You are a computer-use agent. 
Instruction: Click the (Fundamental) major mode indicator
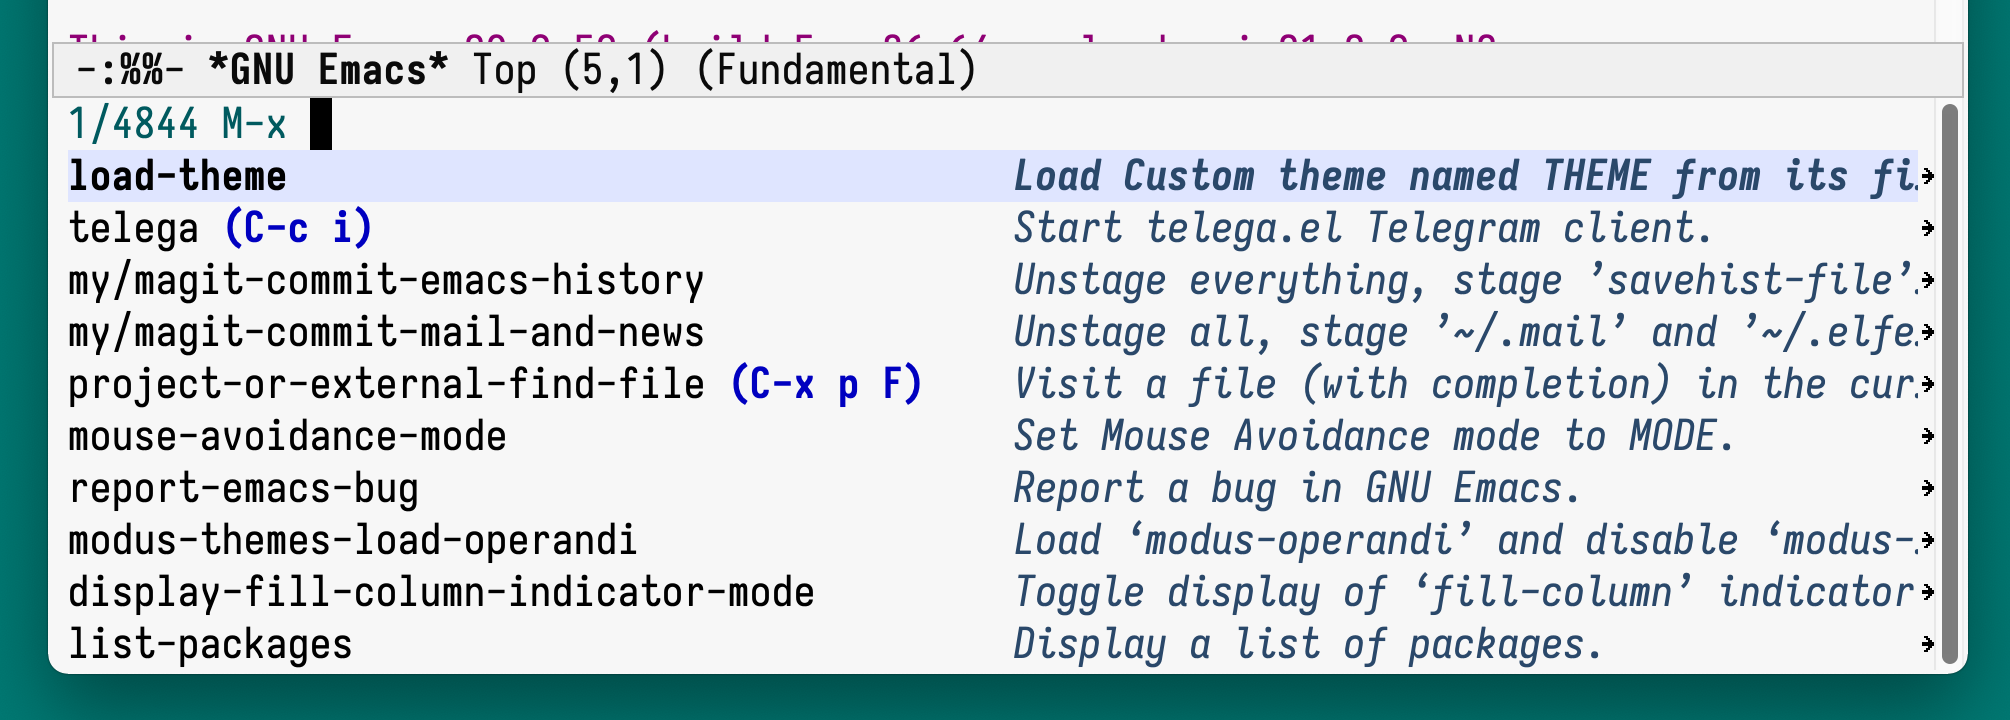coord(838,70)
